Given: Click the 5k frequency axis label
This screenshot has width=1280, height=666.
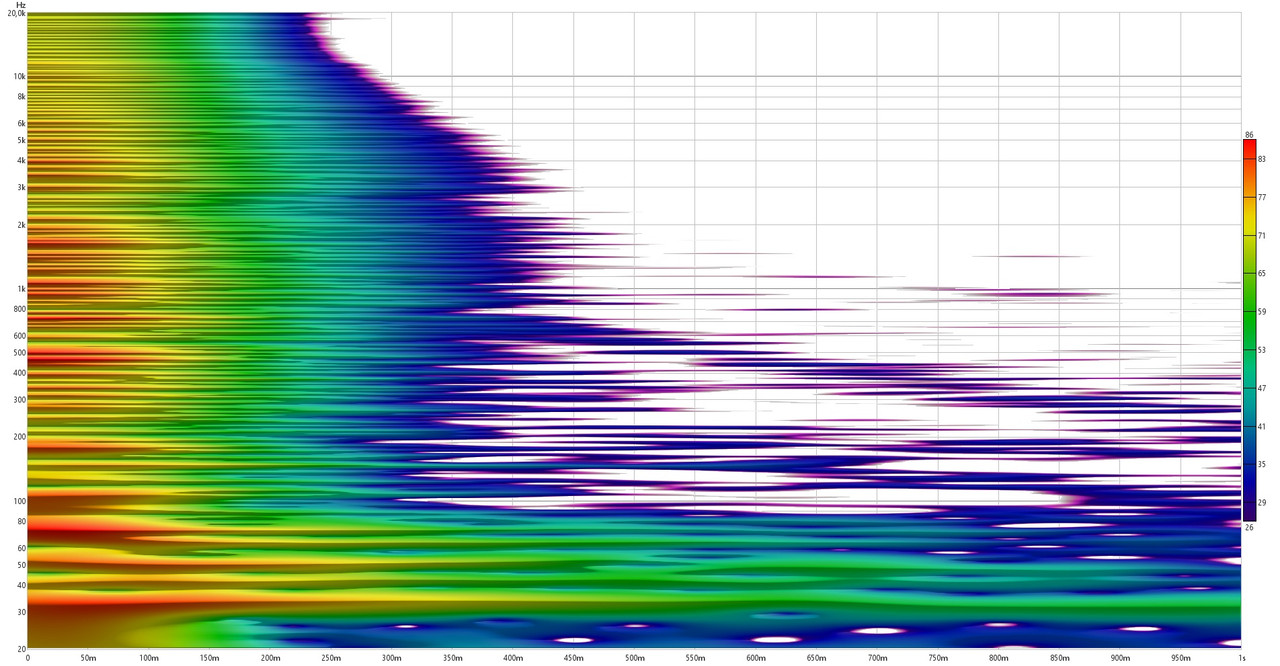Looking at the screenshot, I should pos(21,140).
